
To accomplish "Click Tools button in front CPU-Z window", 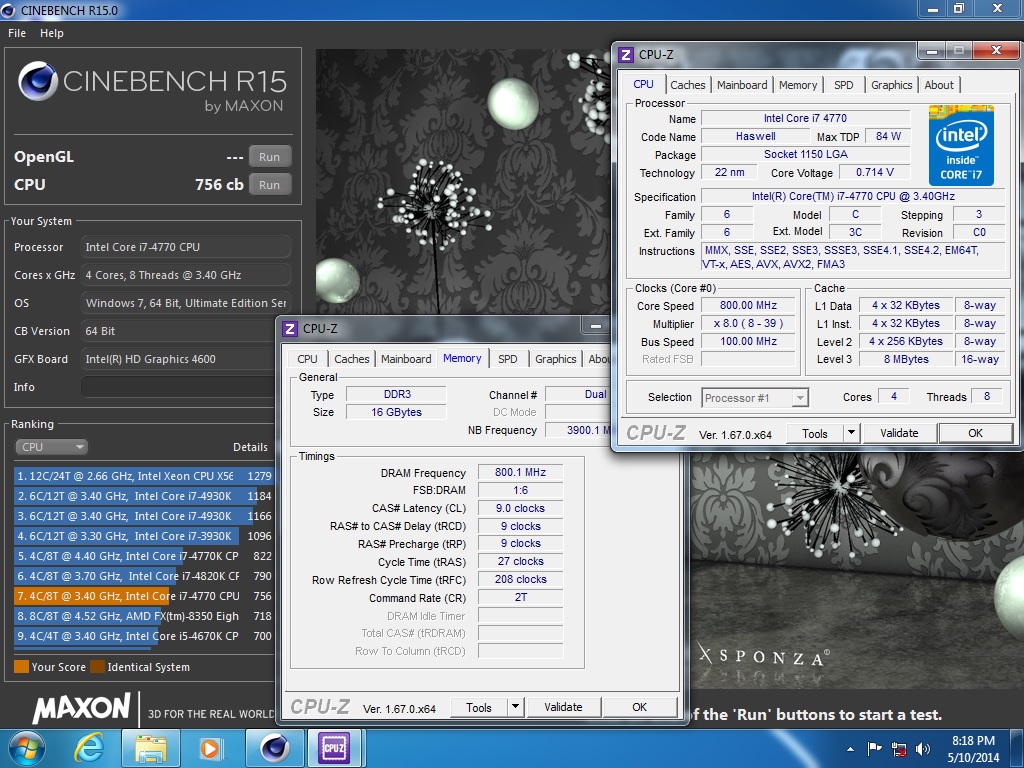I will 814,433.
